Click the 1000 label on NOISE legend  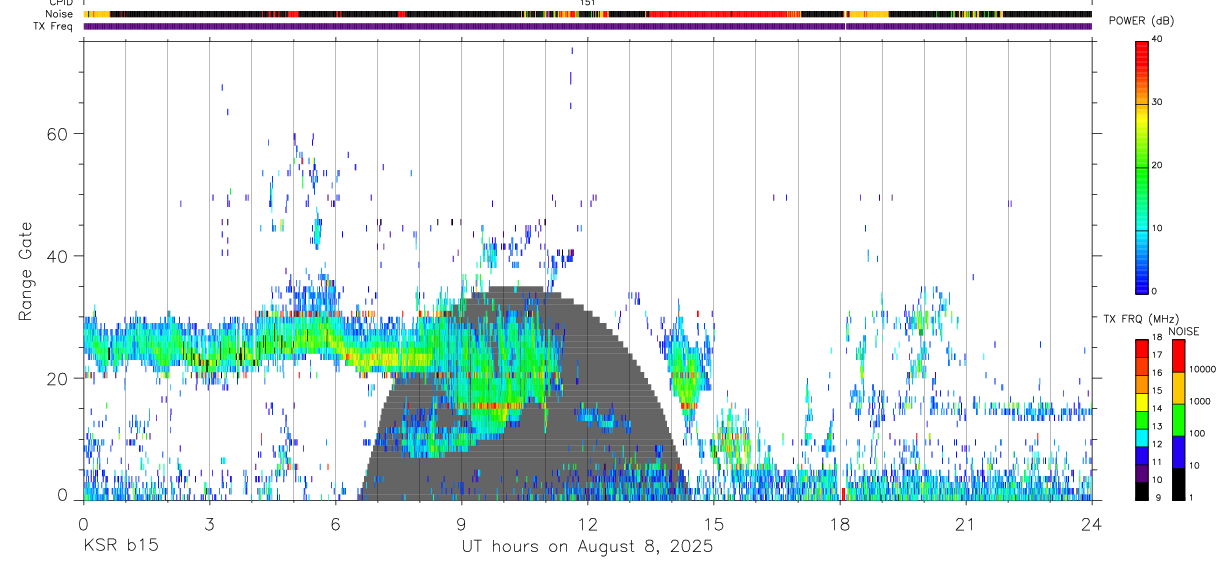[1199, 401]
